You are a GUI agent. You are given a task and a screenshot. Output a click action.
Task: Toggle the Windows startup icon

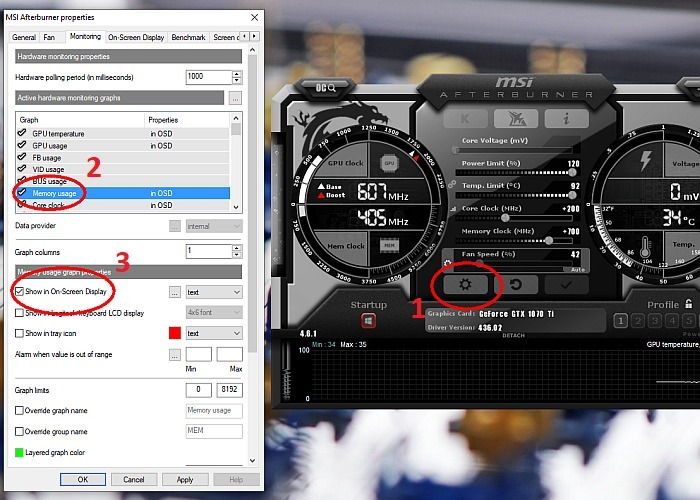pos(368,321)
